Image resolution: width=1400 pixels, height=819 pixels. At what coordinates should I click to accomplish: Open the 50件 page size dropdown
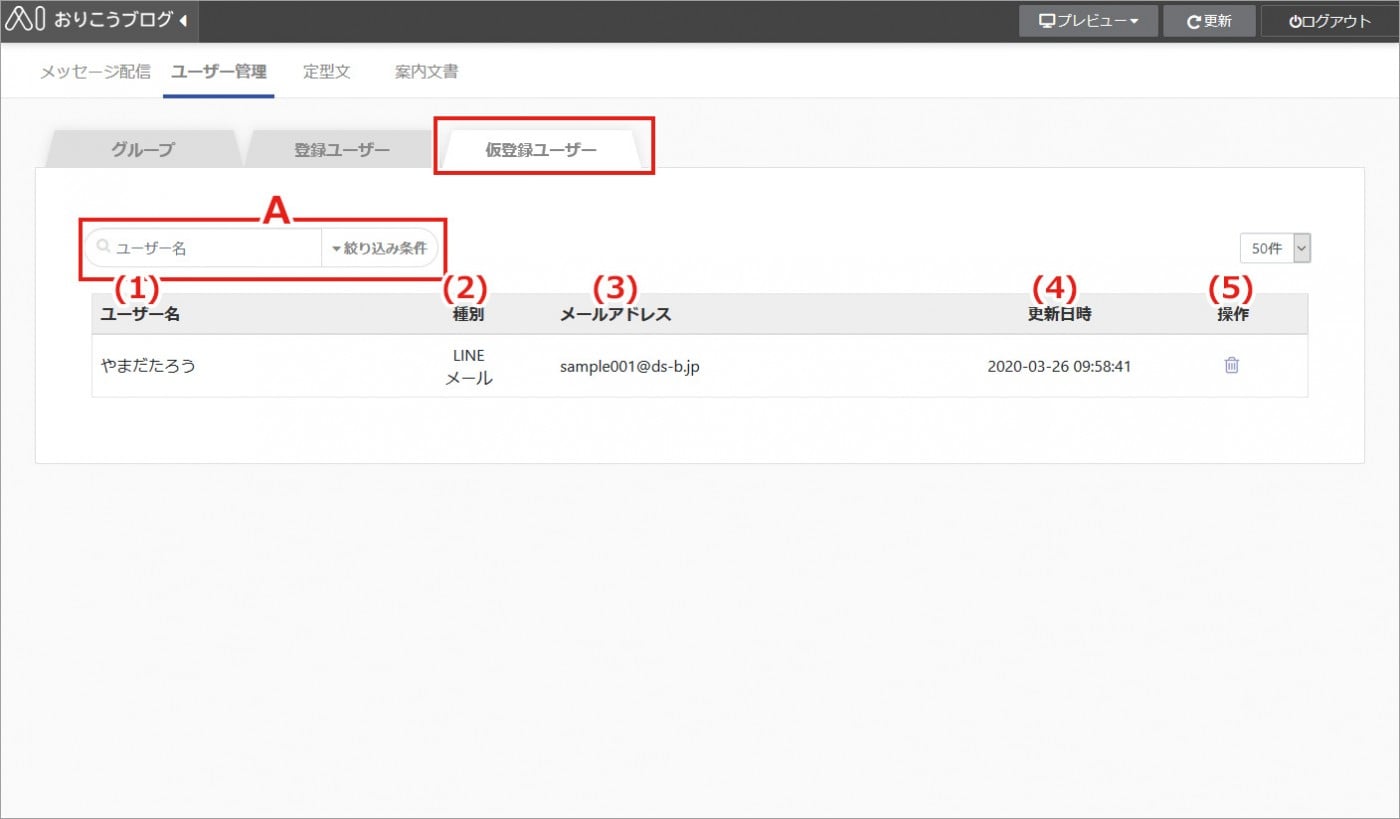click(1274, 248)
